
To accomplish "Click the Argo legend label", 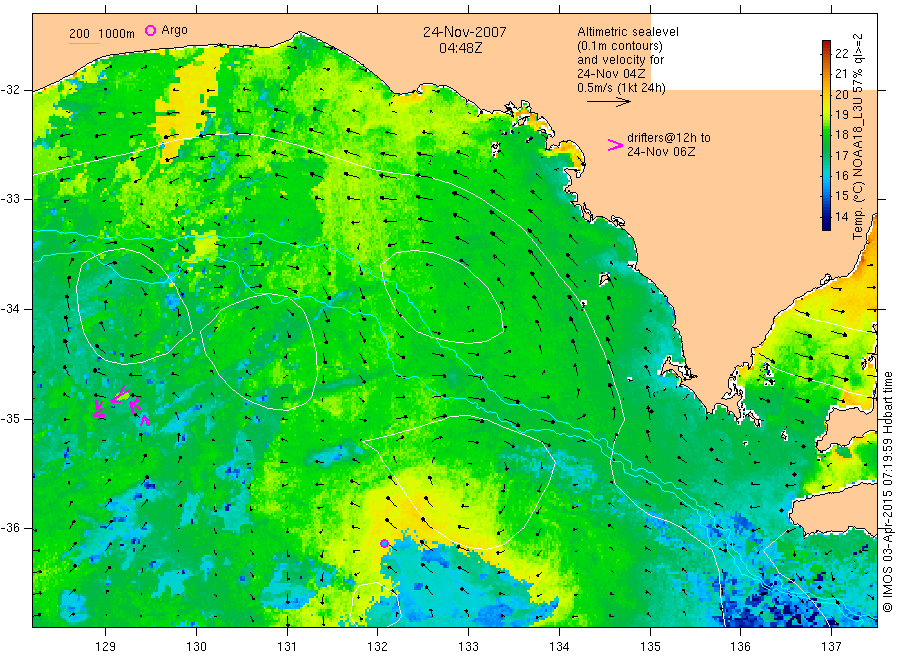I will 174,30.
